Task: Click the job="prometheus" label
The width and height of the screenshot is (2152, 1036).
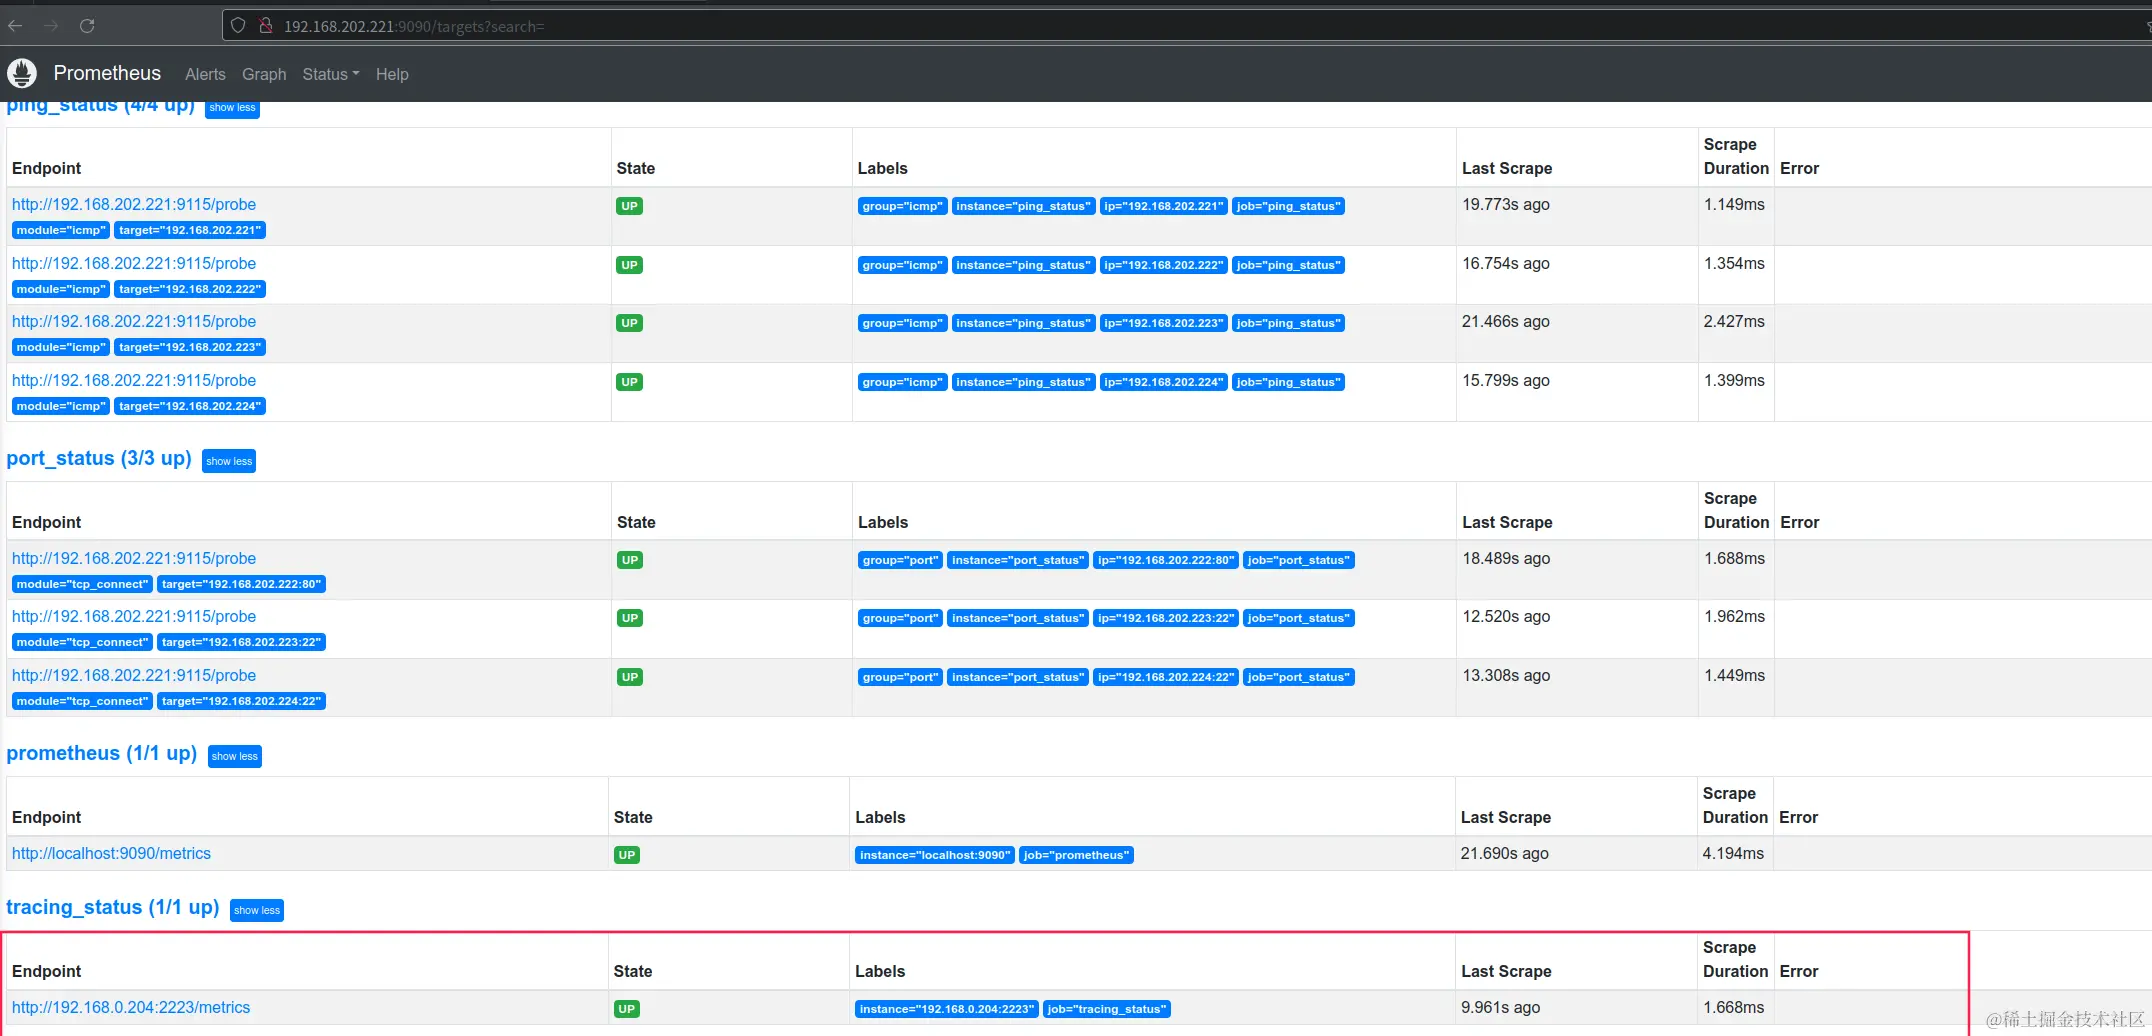Action: pyautogui.click(x=1076, y=855)
